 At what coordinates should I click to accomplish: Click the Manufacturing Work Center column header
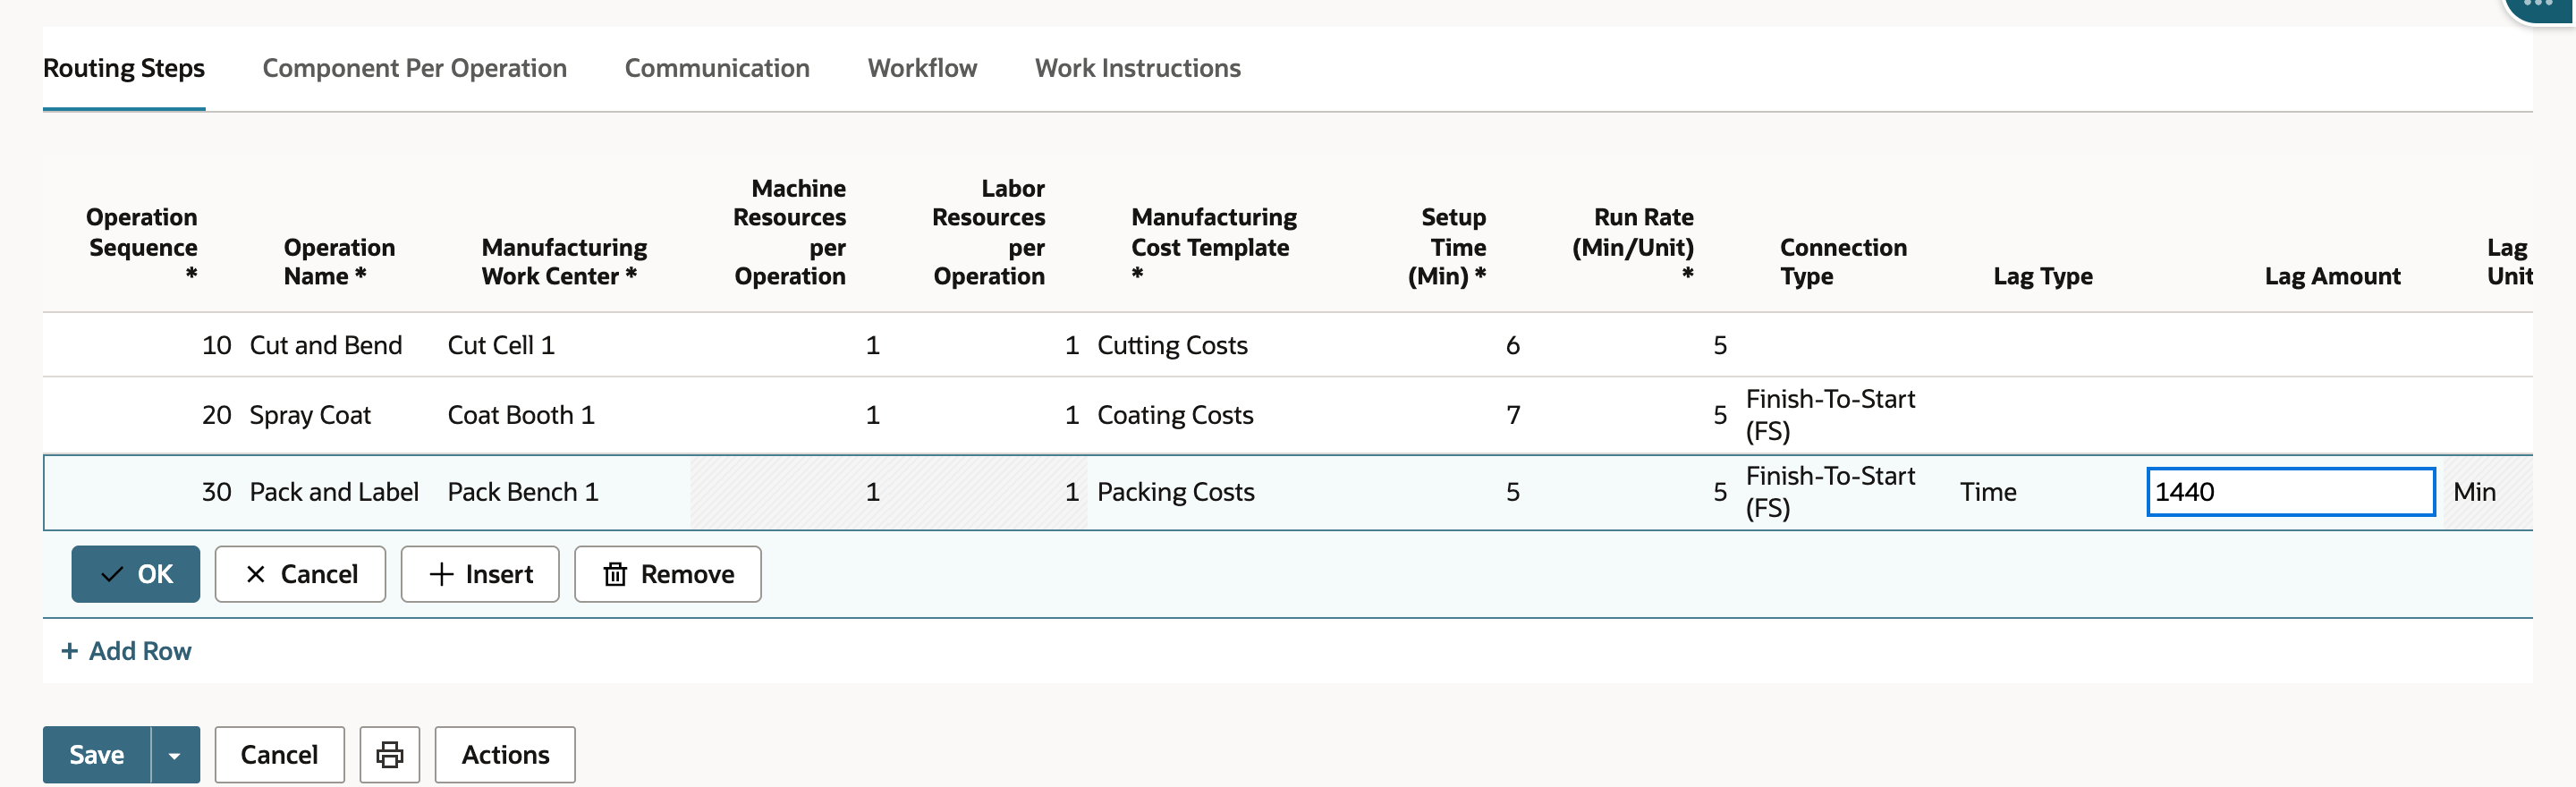(564, 262)
